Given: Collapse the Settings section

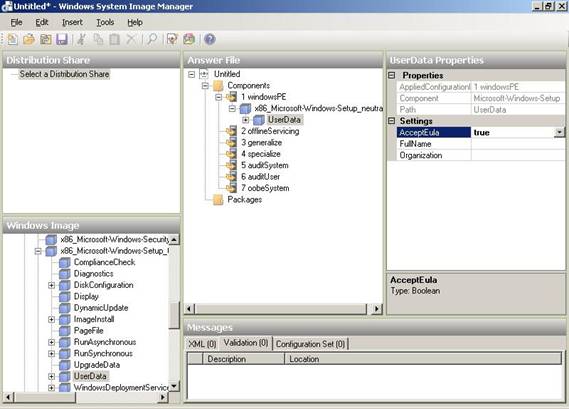Looking at the screenshot, I should pos(392,121).
